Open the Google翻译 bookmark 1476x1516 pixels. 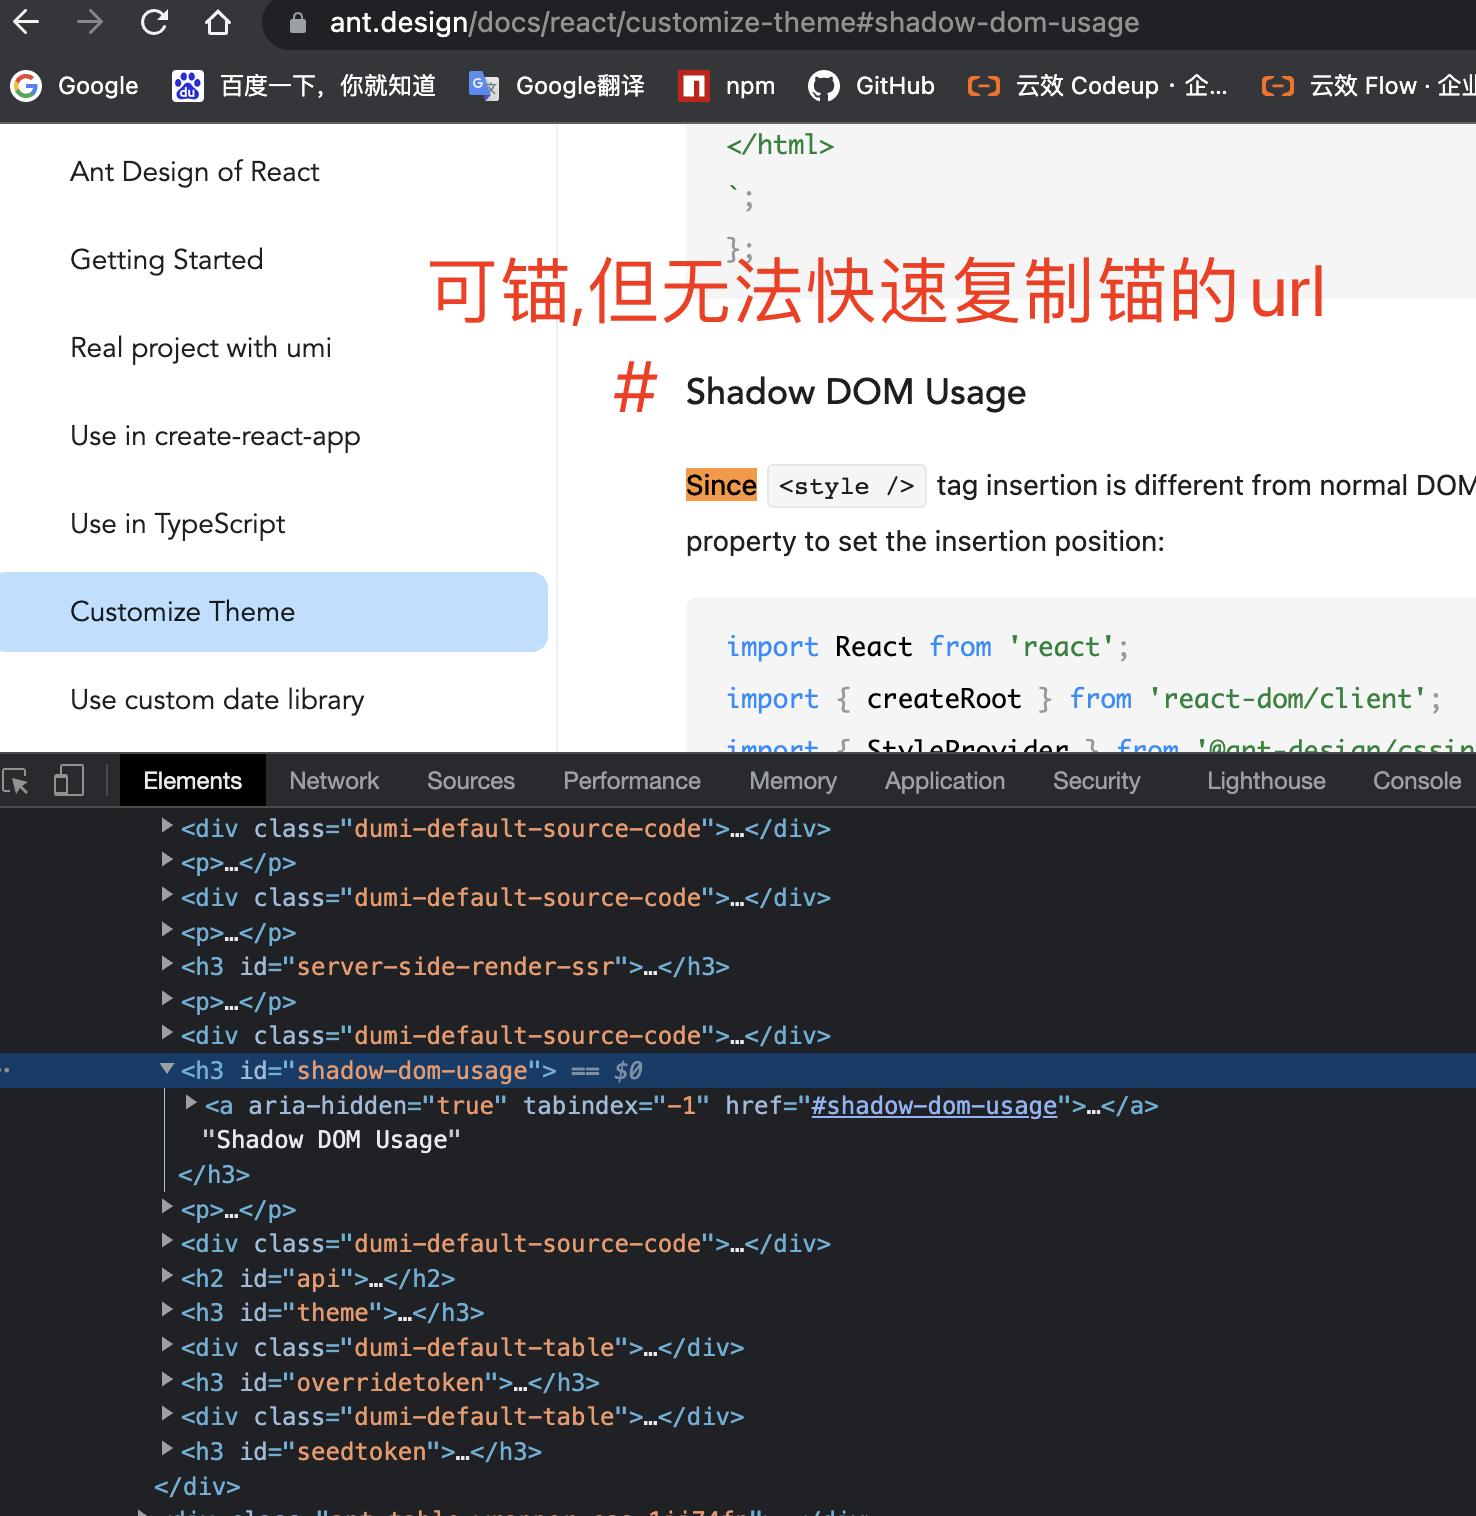pyautogui.click(x=556, y=86)
